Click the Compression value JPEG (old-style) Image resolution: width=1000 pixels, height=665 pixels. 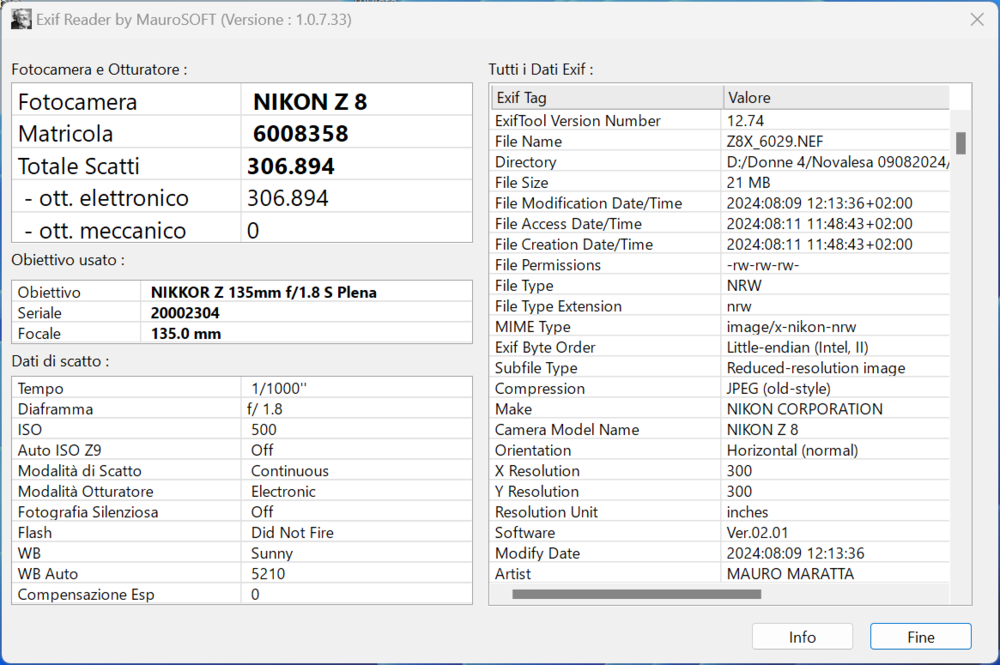coord(778,388)
